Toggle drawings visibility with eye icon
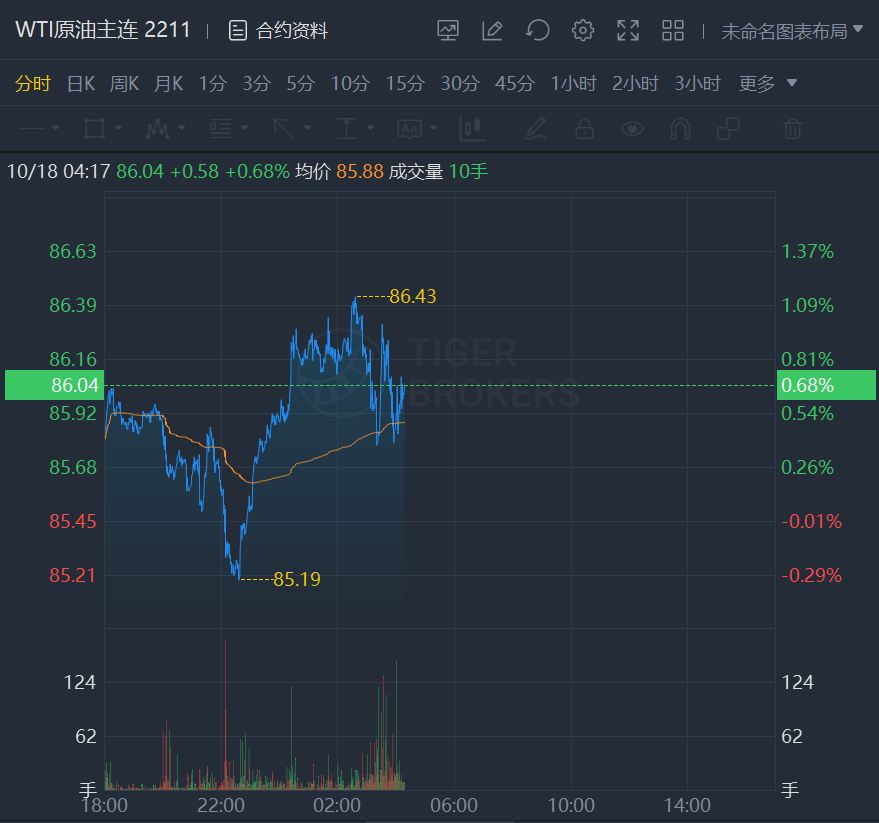The image size is (879, 823). 632,128
